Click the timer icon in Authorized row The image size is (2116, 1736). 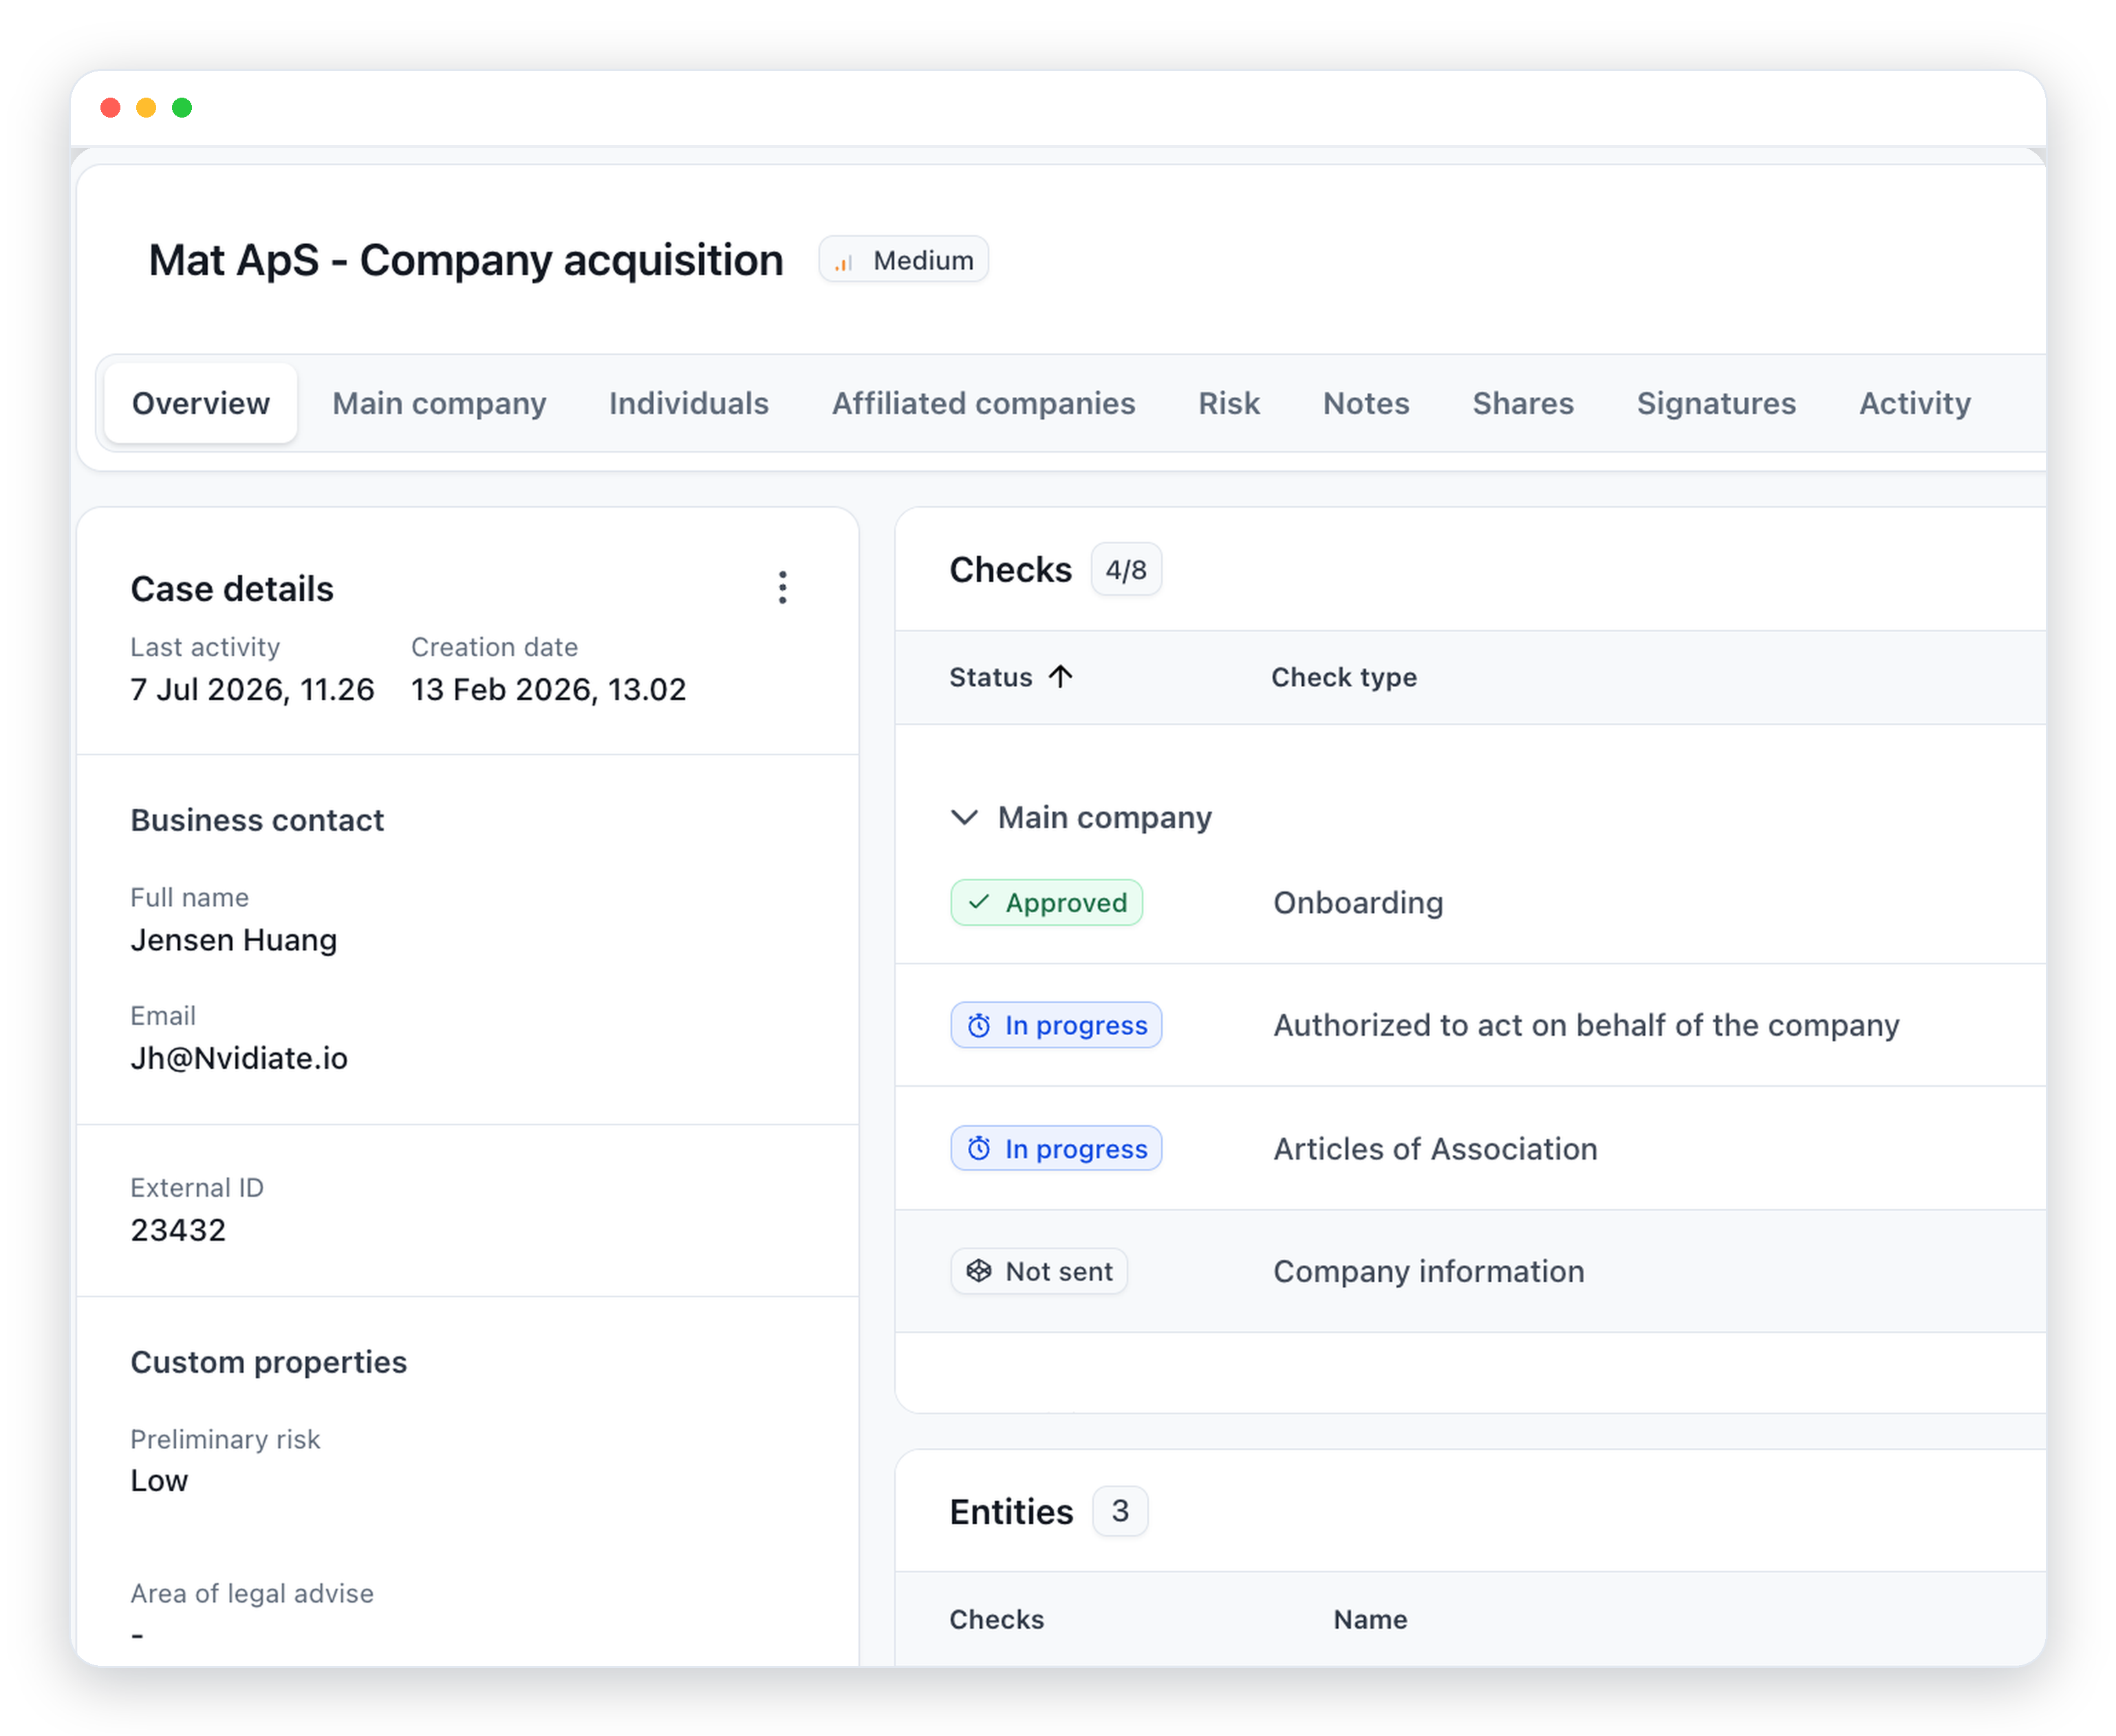979,1026
